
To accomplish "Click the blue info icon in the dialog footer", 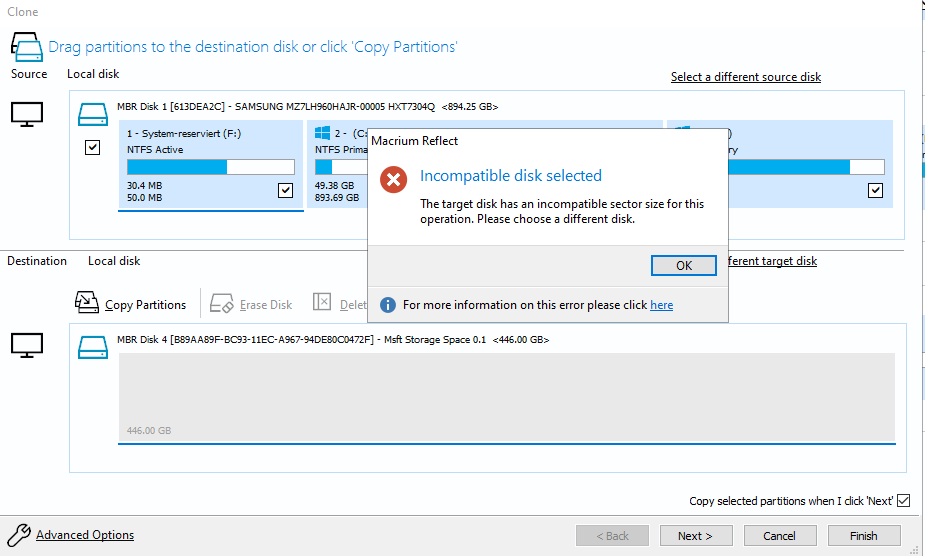I will [388, 305].
